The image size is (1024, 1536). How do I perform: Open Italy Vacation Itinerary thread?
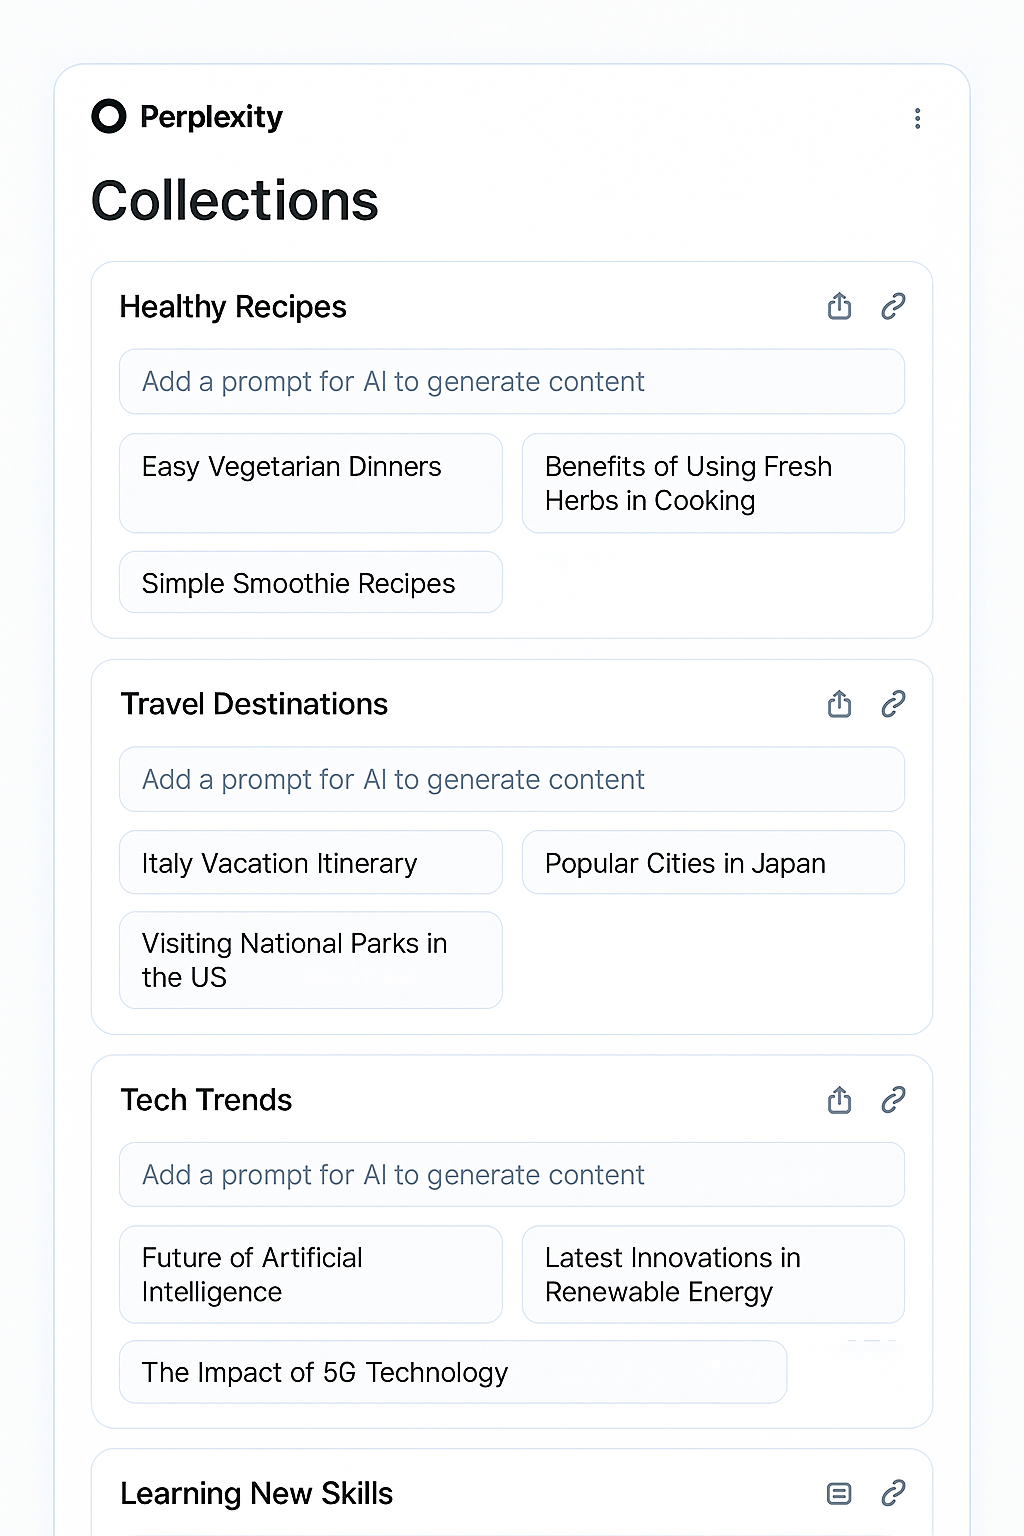(x=311, y=862)
